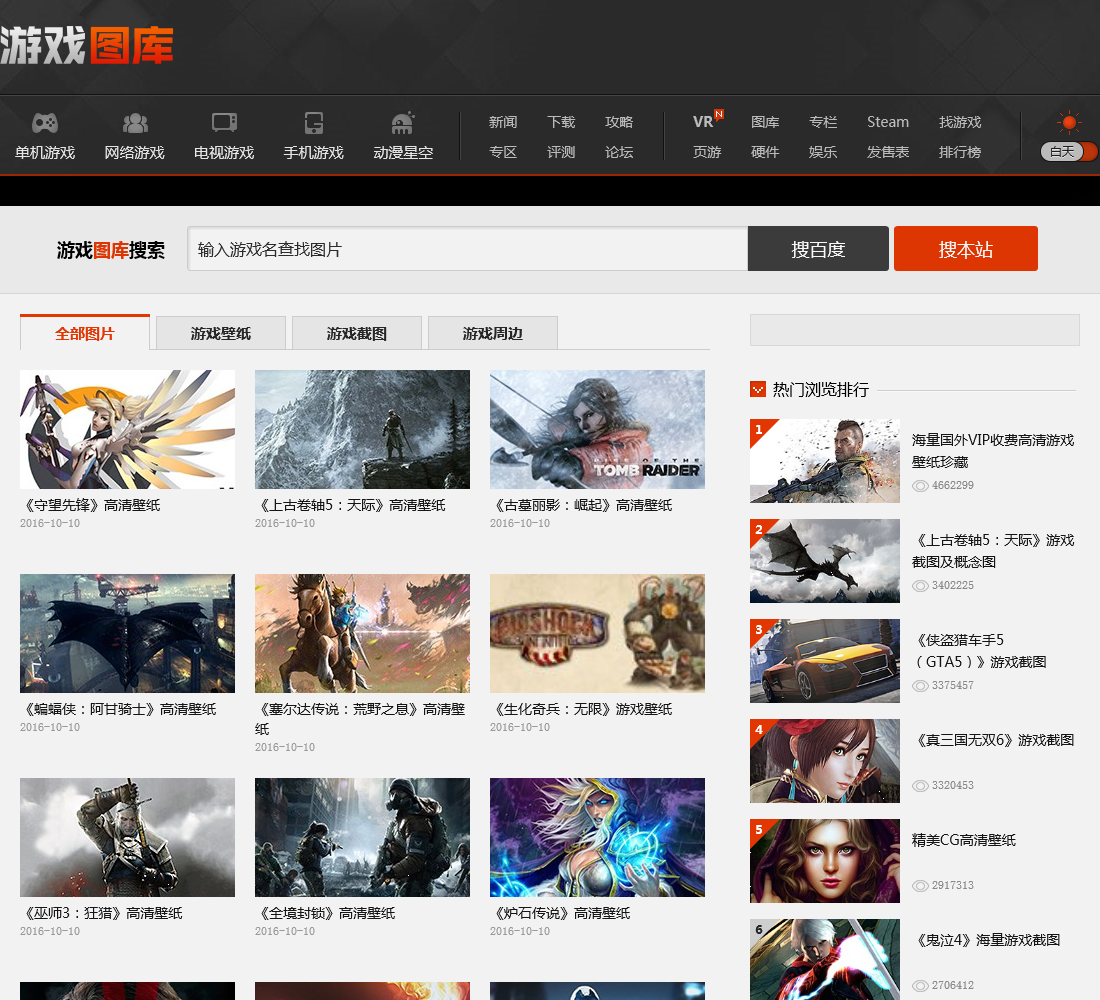Open the 炉石传说 wallpaper thumbnail

(x=598, y=837)
